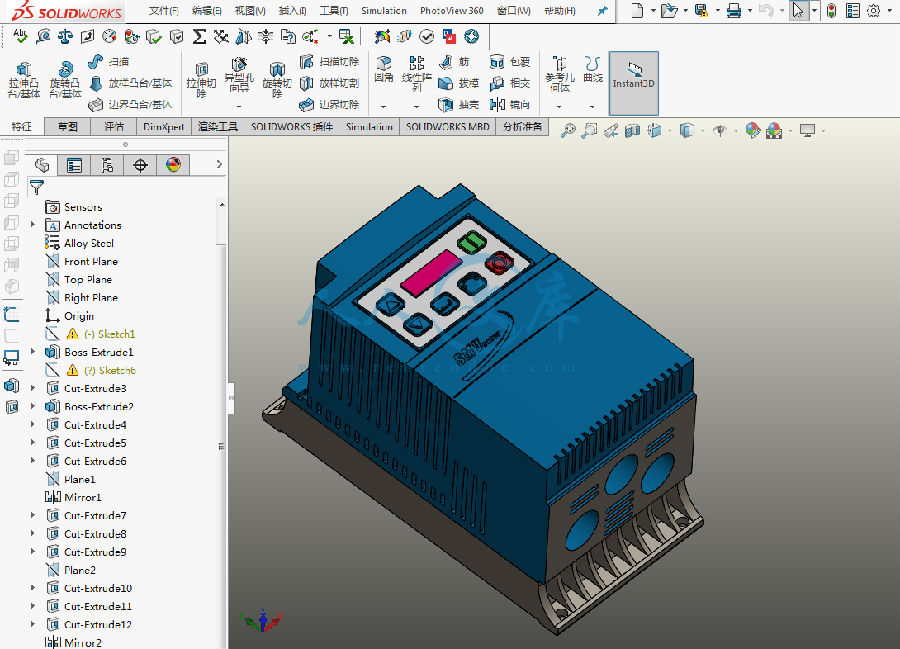Expand the Cut-Extrude4 feature

coord(33,425)
